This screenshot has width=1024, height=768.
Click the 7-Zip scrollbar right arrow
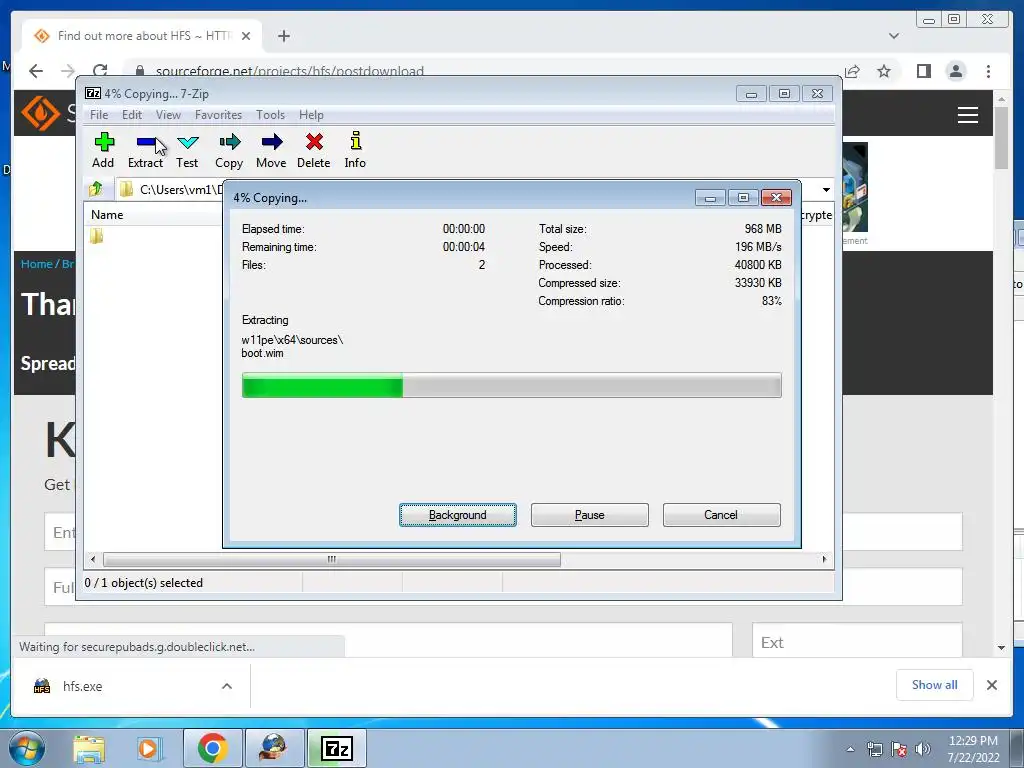pos(824,559)
